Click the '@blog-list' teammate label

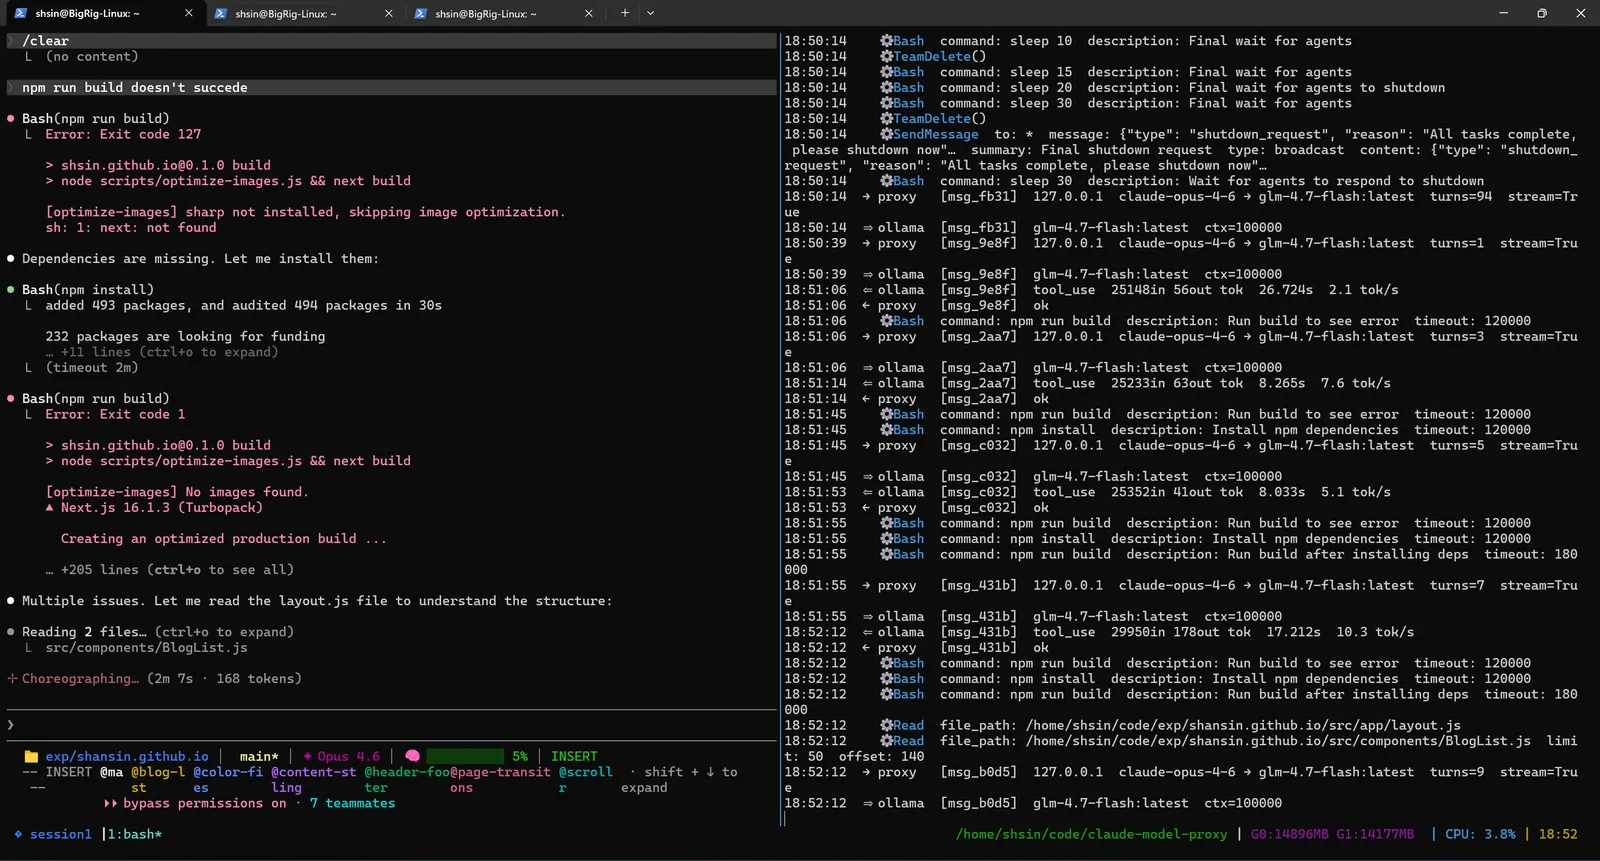coord(157,780)
